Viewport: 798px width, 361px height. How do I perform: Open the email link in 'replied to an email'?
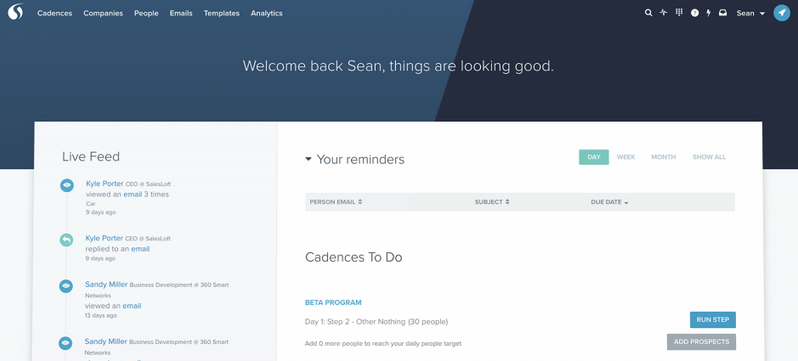point(140,249)
